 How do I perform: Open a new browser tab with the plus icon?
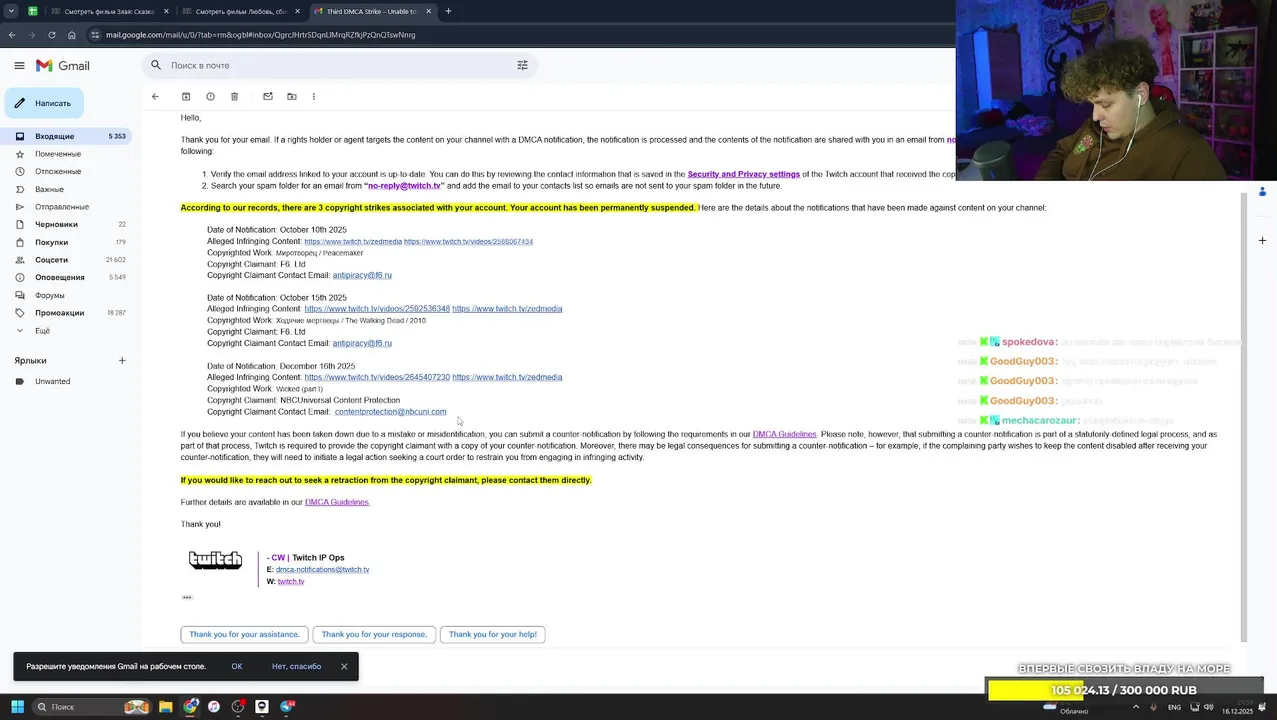[448, 11]
